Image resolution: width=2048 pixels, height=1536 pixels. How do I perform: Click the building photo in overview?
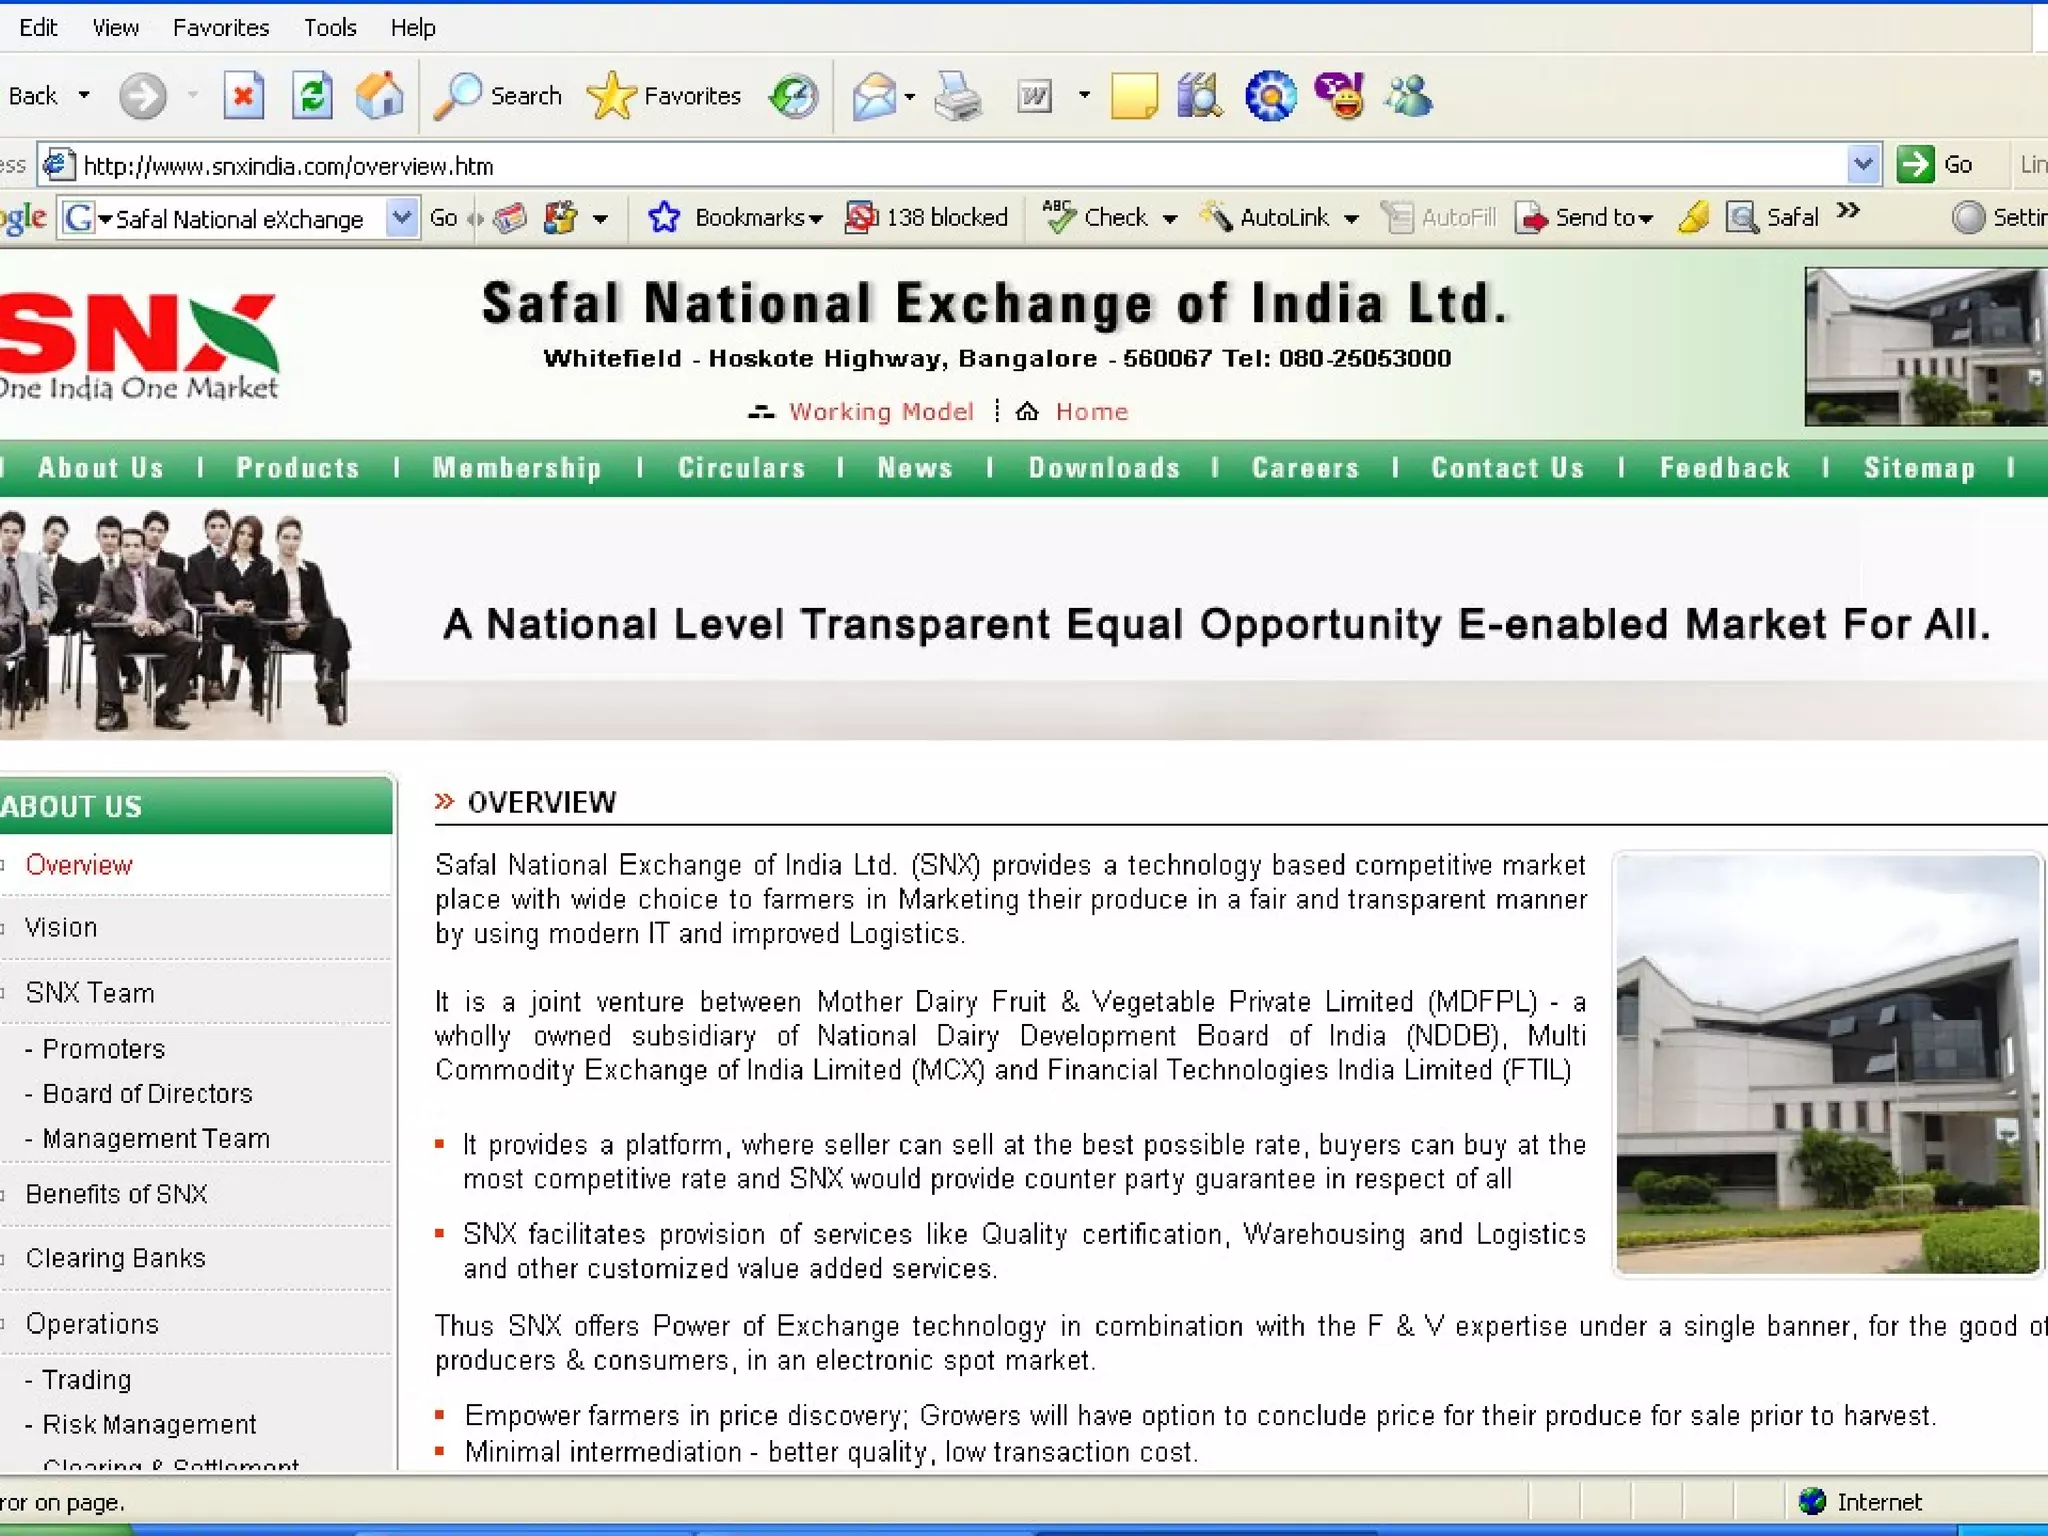tap(1827, 1064)
